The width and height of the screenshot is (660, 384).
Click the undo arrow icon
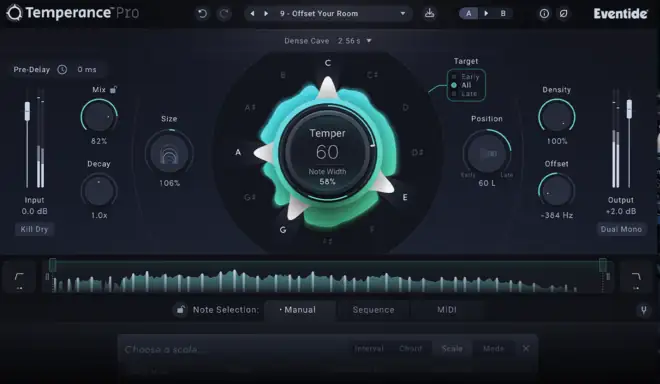click(202, 14)
